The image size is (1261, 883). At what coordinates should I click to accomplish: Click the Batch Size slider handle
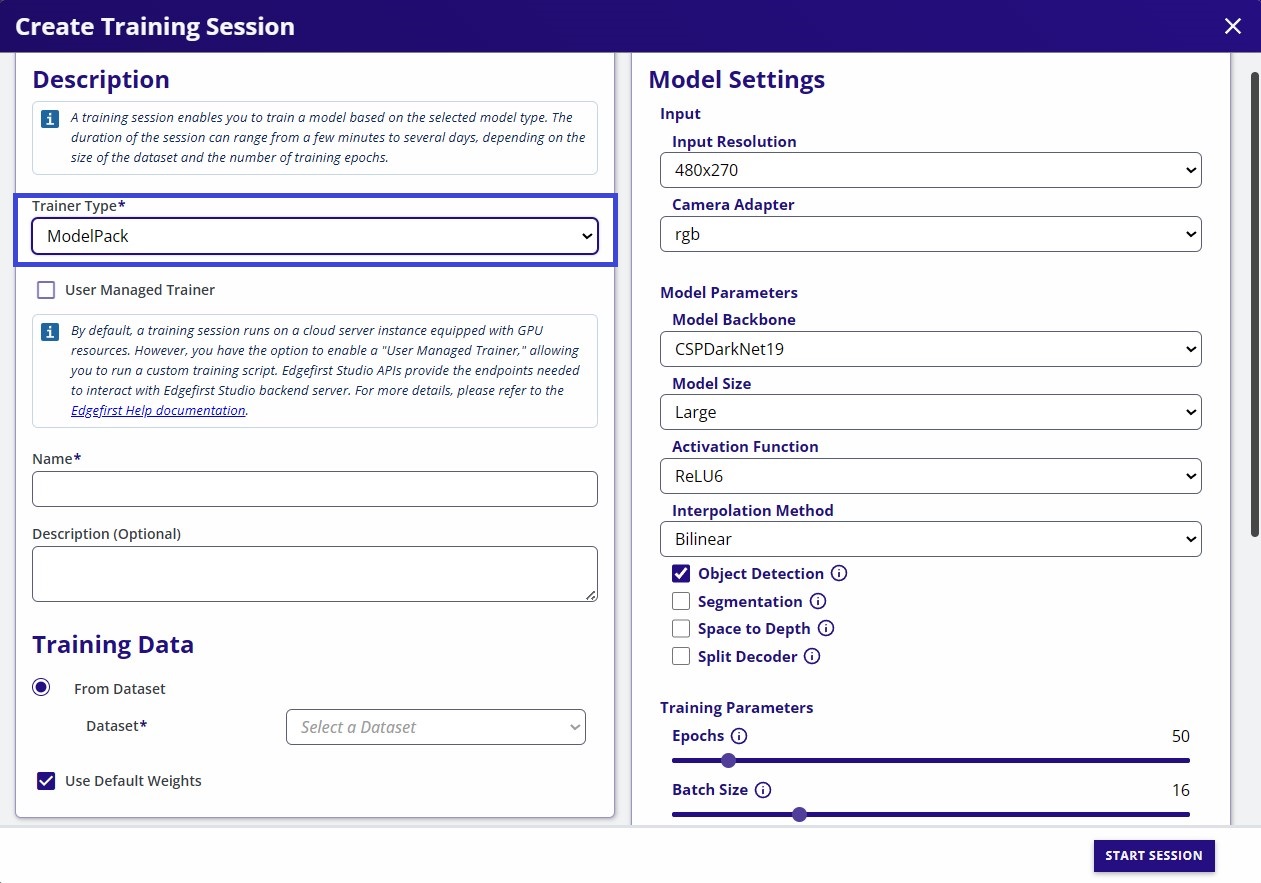pos(799,814)
